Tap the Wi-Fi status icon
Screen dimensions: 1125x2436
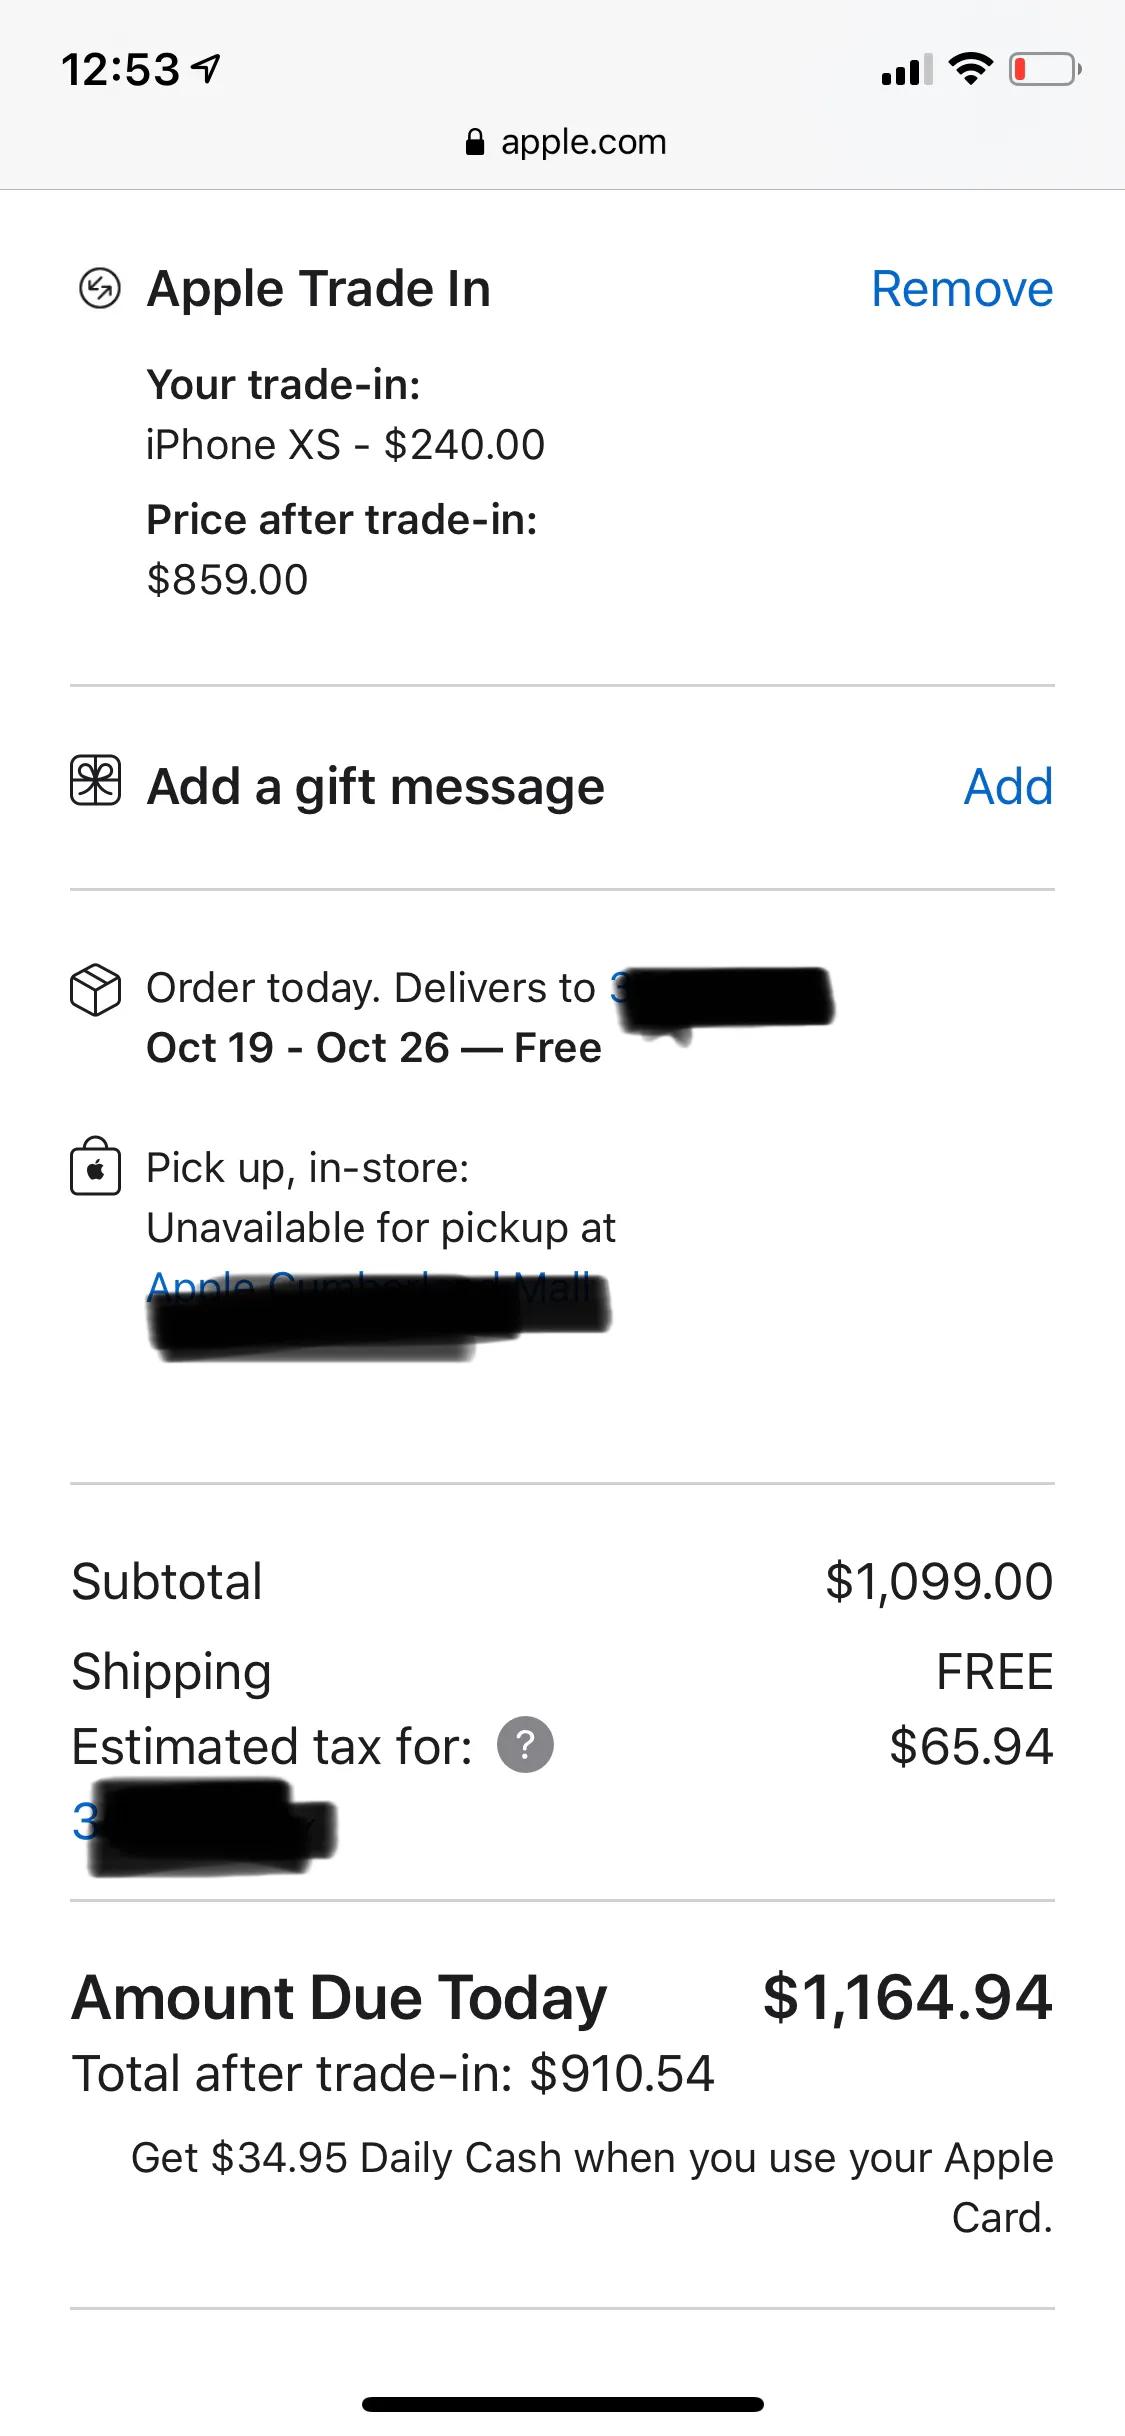pyautogui.click(x=969, y=69)
